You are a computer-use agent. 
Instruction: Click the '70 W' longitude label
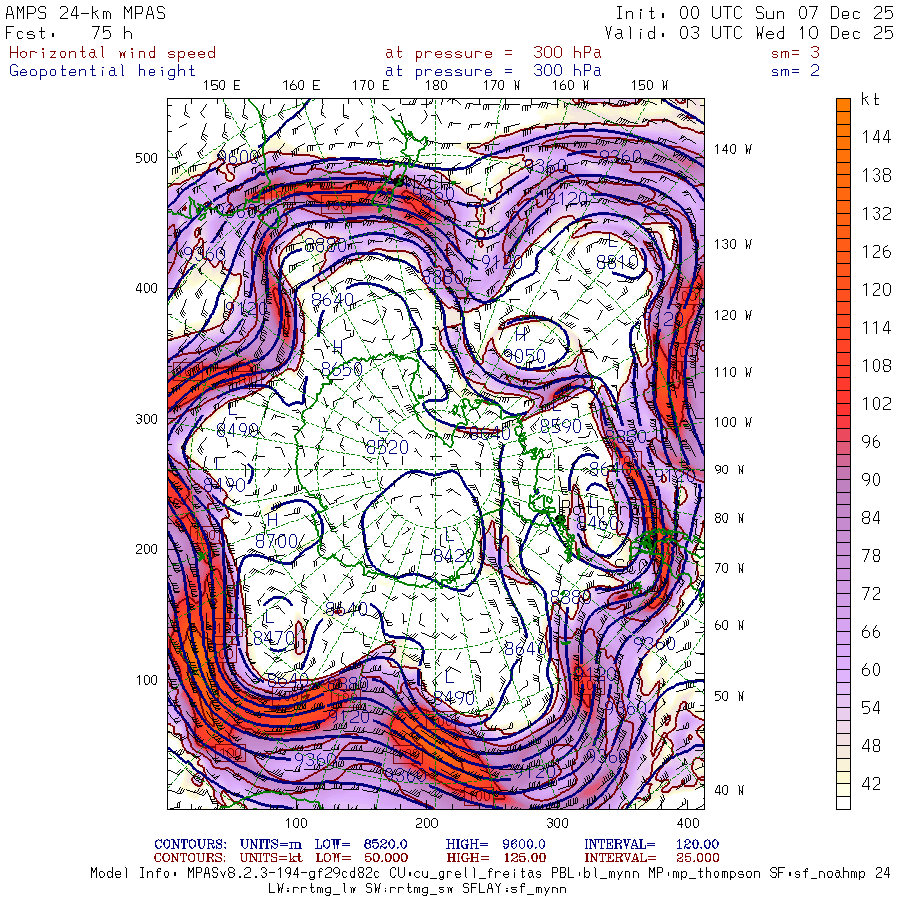click(728, 568)
